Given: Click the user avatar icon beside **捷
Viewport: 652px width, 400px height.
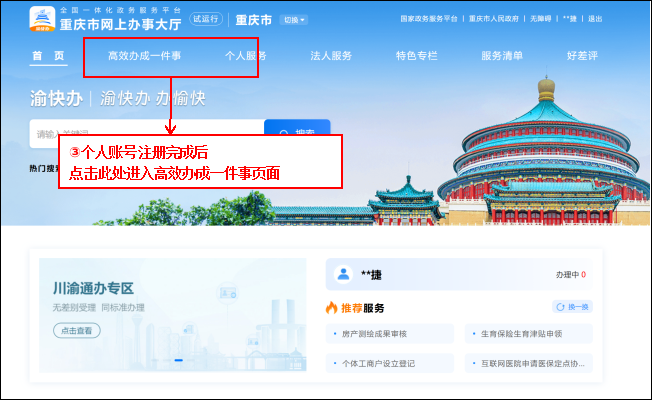Looking at the screenshot, I should [342, 273].
